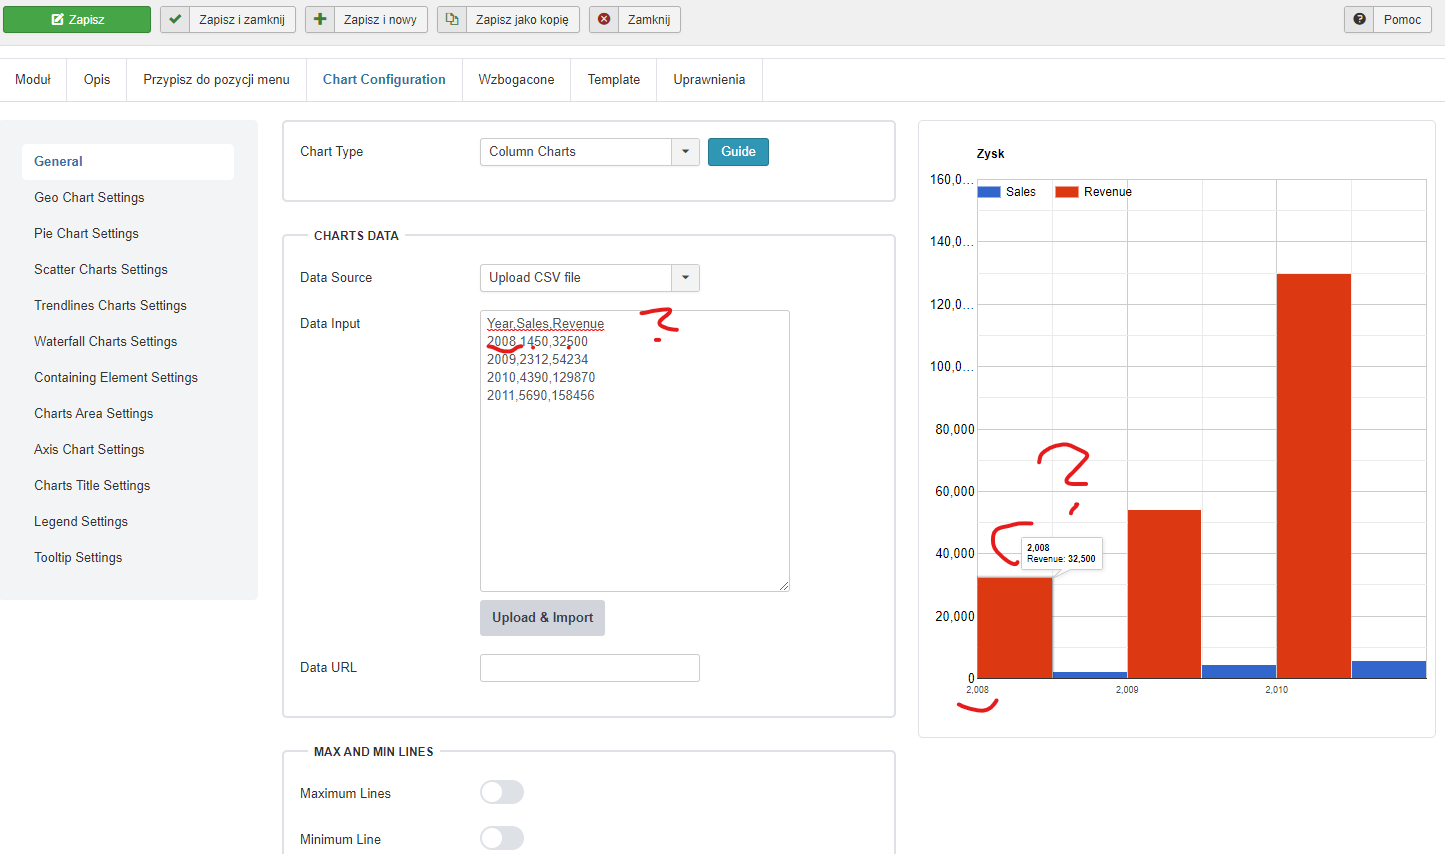Enable the Minimum Line toggle
This screenshot has height=854, width=1445.
pos(502,838)
